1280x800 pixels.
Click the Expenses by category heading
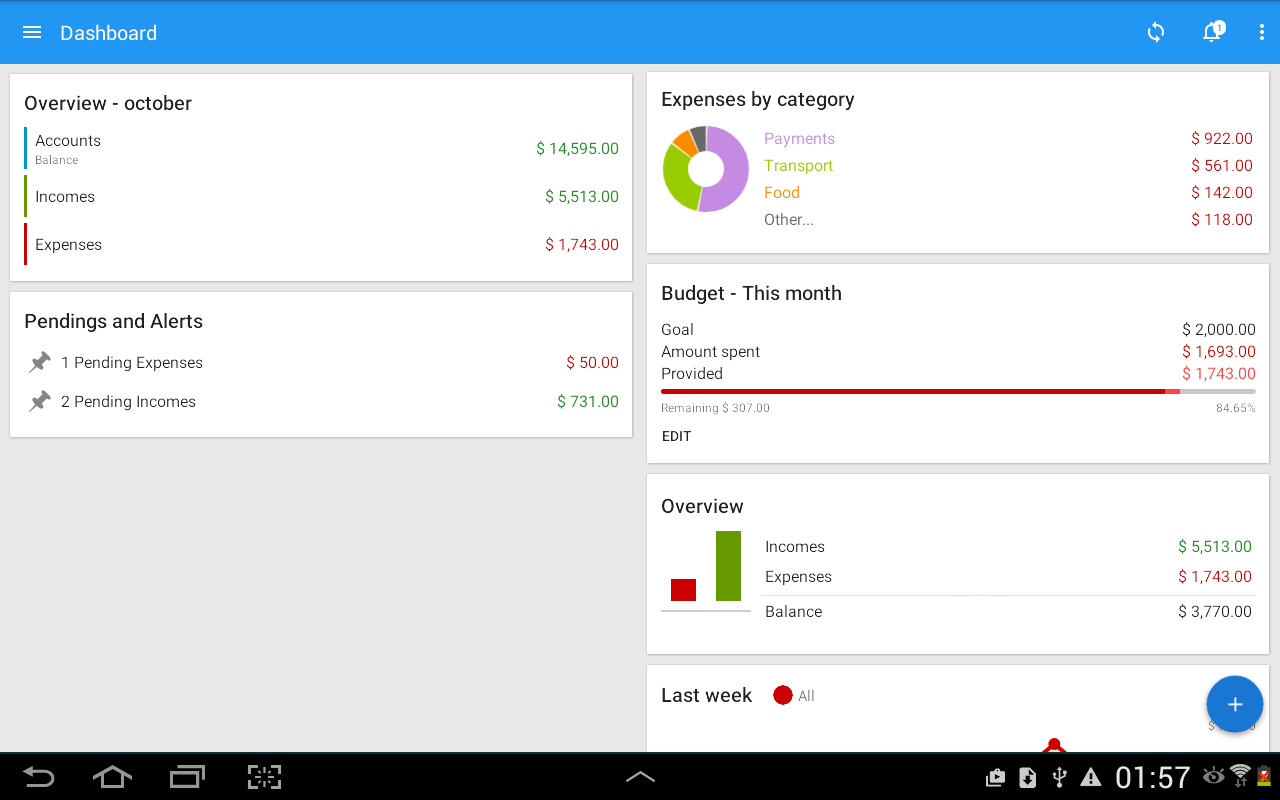(x=758, y=99)
